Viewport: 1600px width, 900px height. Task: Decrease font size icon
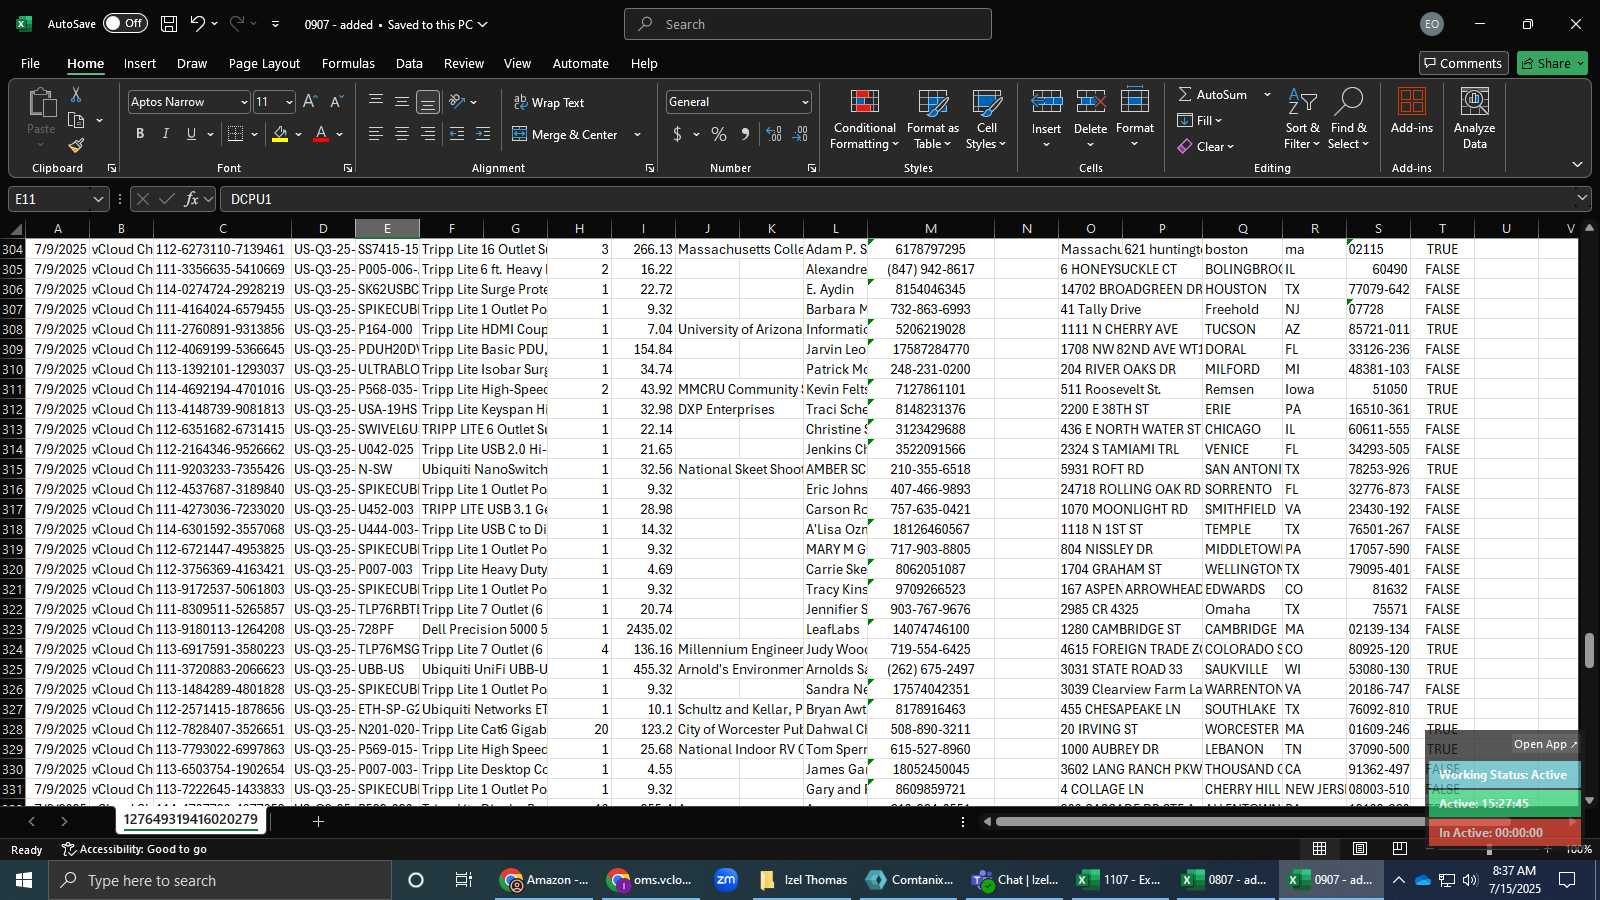(x=336, y=101)
